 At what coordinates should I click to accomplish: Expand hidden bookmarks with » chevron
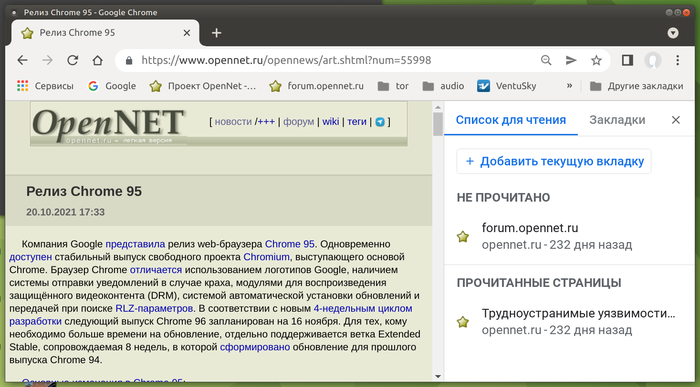click(x=569, y=86)
